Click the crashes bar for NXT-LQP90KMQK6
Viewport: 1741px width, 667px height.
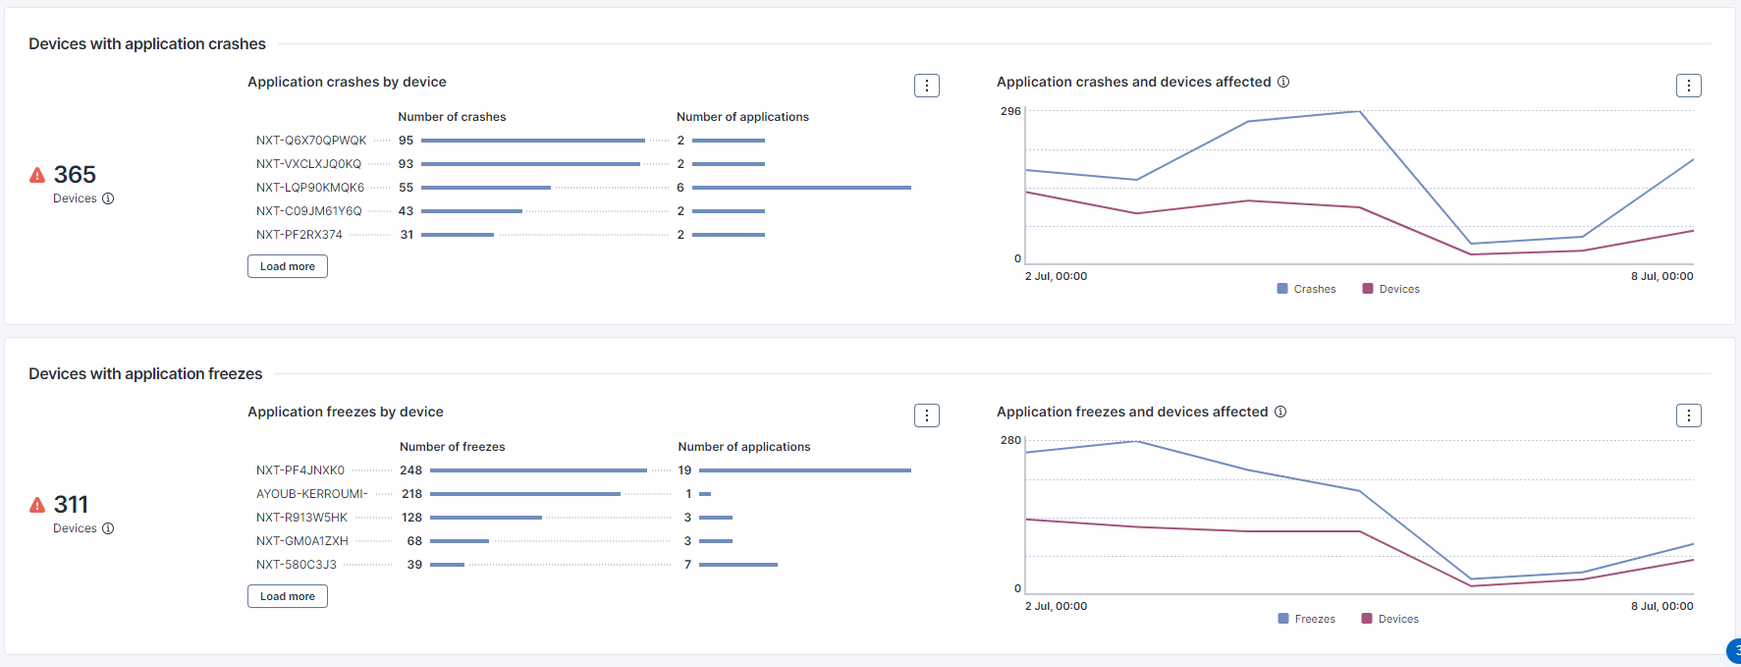pyautogui.click(x=485, y=188)
